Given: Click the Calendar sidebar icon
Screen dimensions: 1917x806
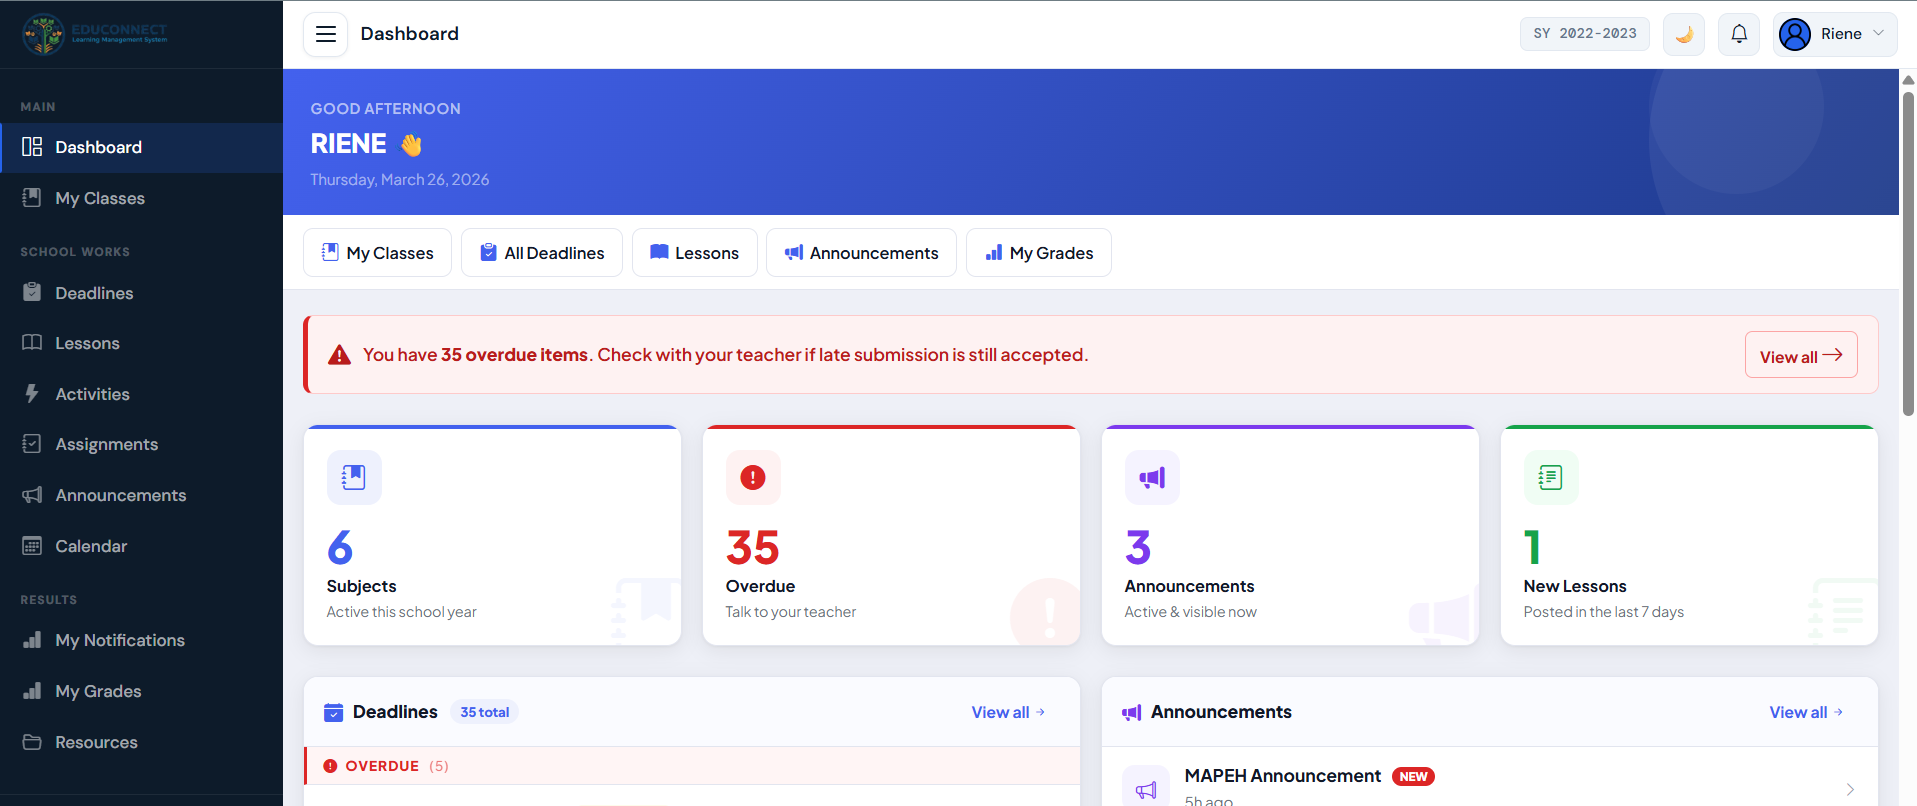Looking at the screenshot, I should point(32,546).
